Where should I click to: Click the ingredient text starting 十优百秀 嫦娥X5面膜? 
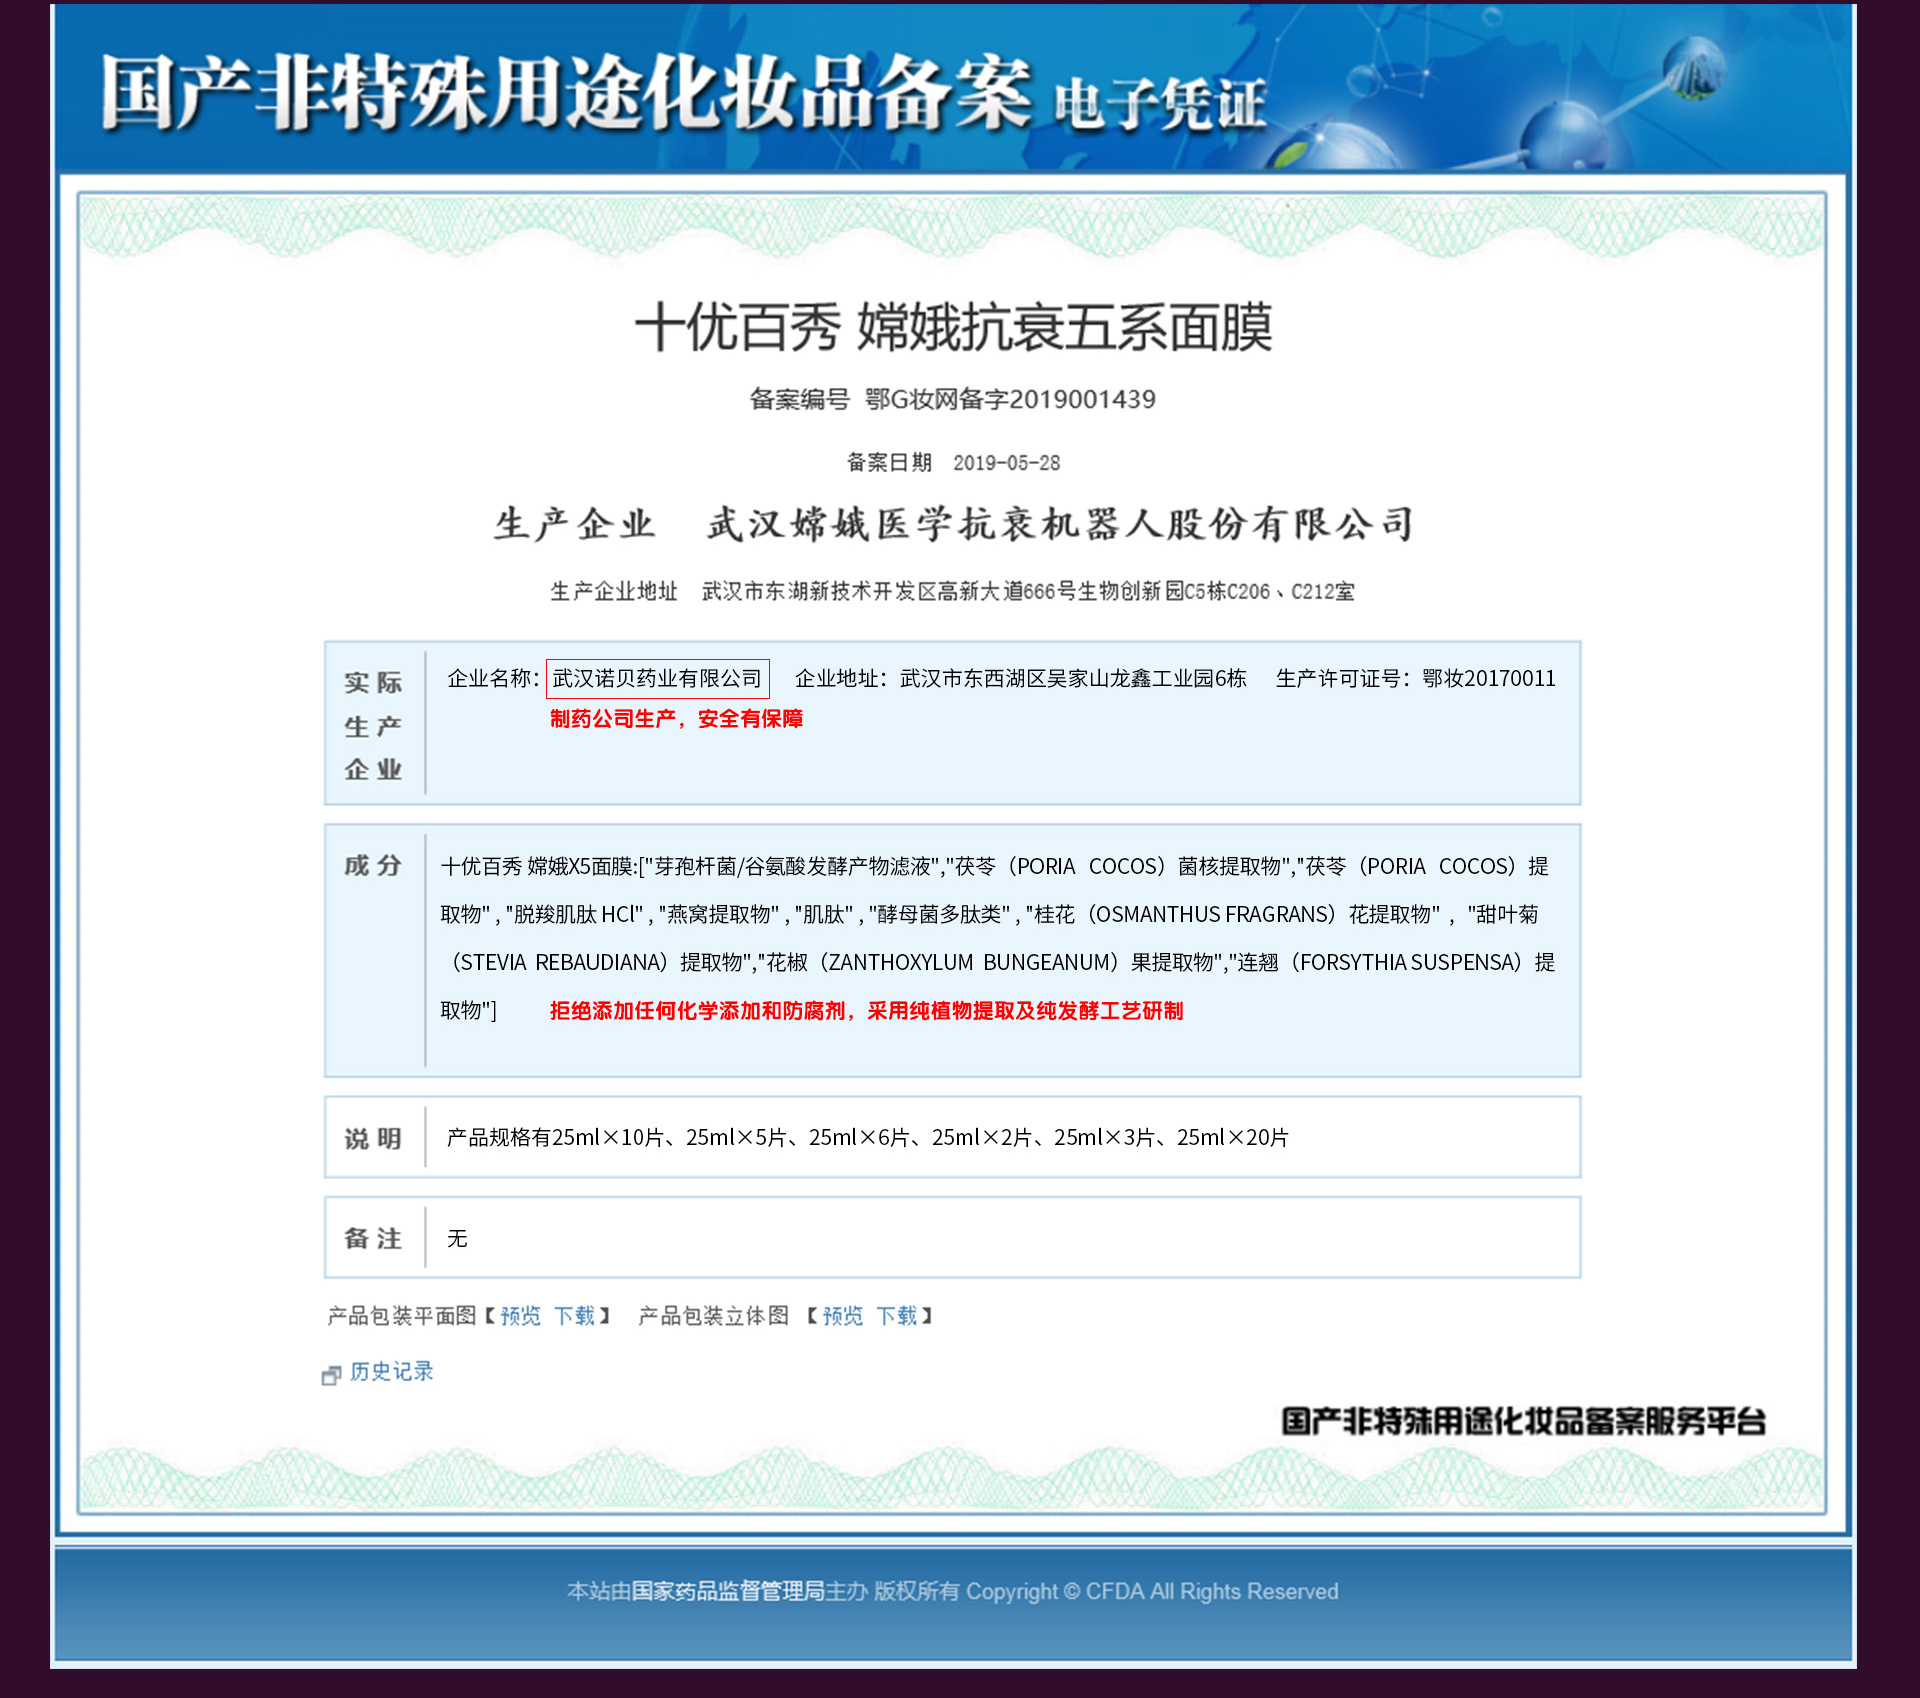pyautogui.click(x=997, y=938)
